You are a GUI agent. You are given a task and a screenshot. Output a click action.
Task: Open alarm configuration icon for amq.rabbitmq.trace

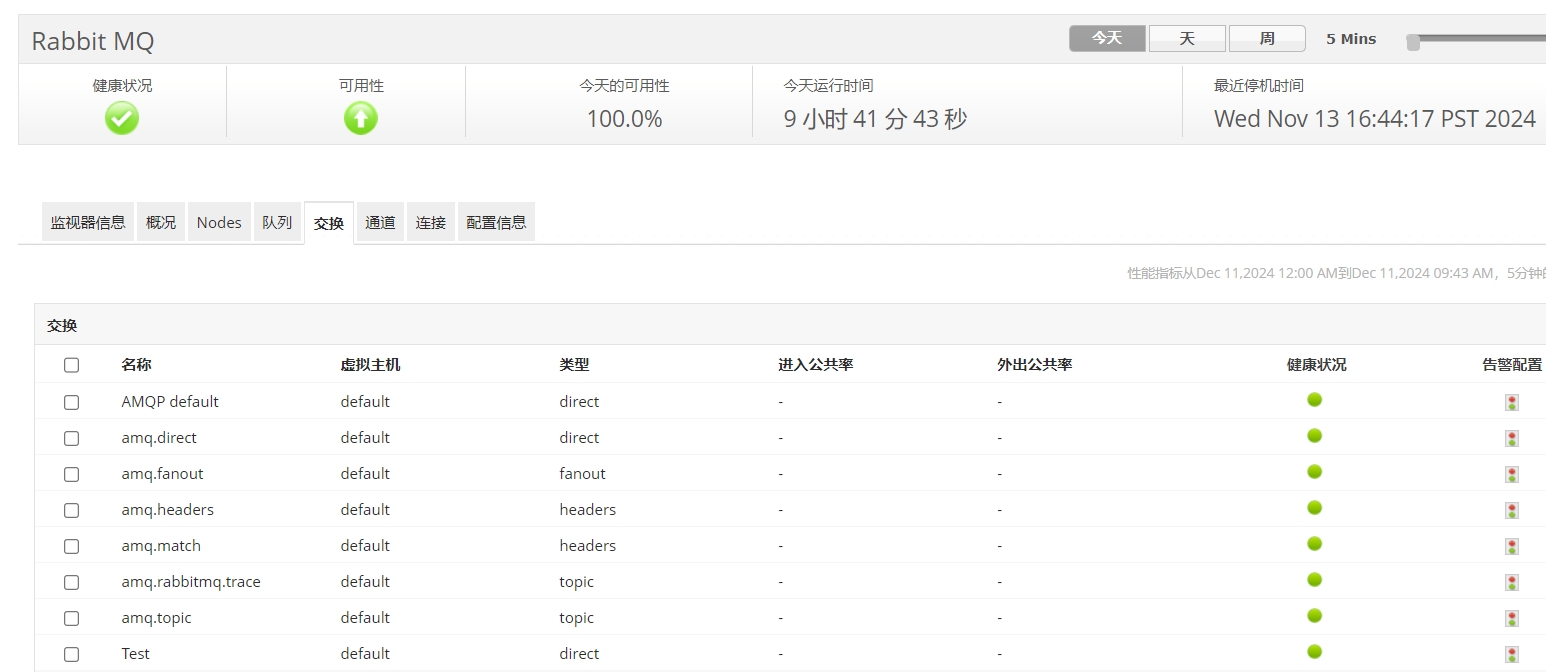(x=1512, y=582)
